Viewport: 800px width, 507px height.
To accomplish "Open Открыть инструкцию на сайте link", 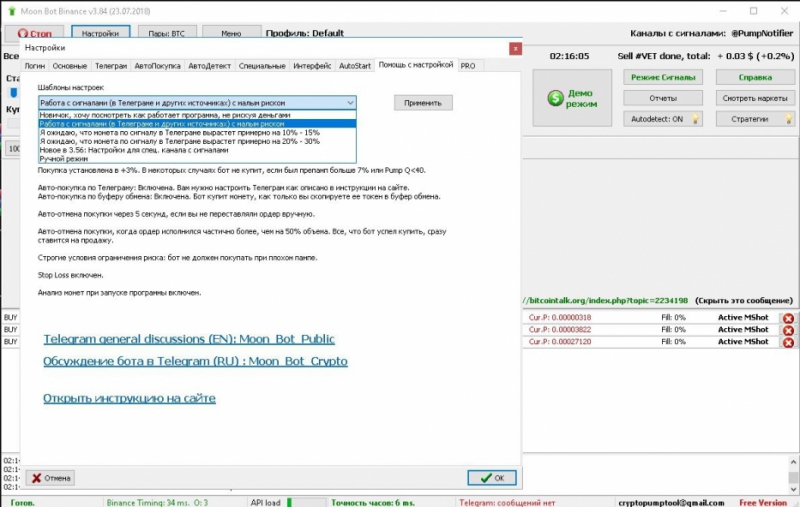I will click(x=129, y=398).
